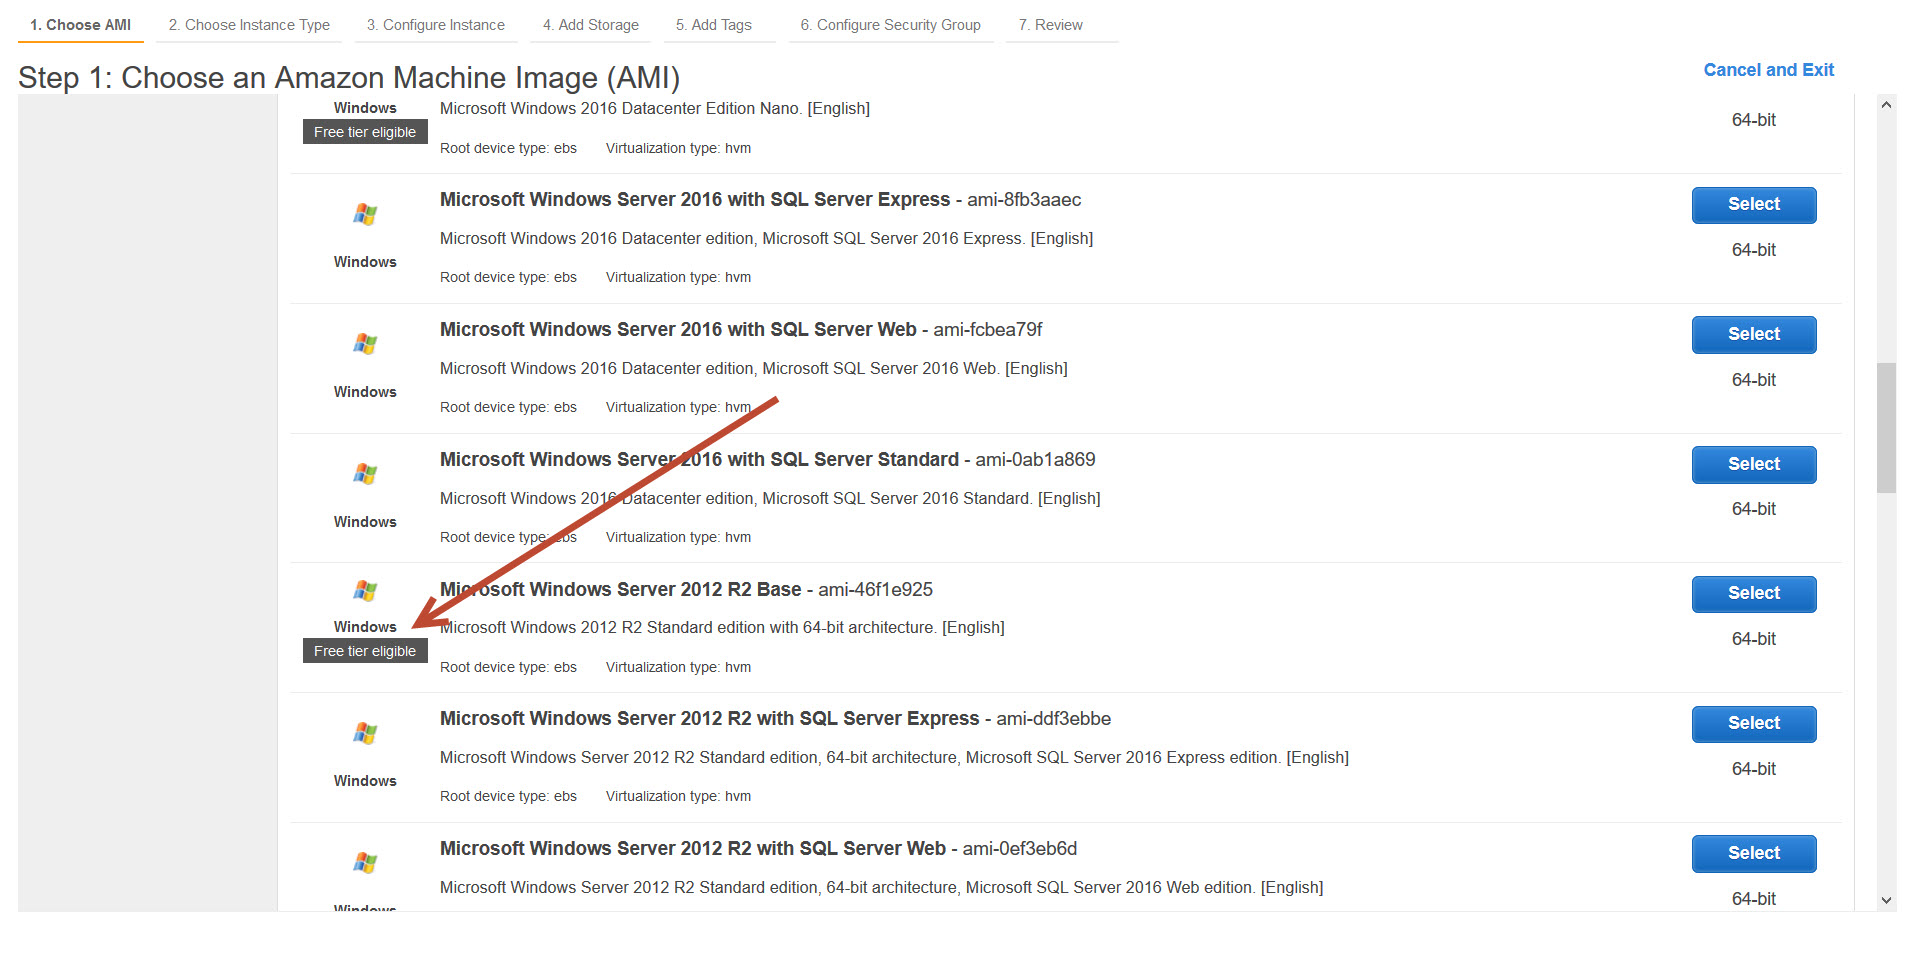
Task: Go to Choose Instance Type step
Action: click(249, 25)
